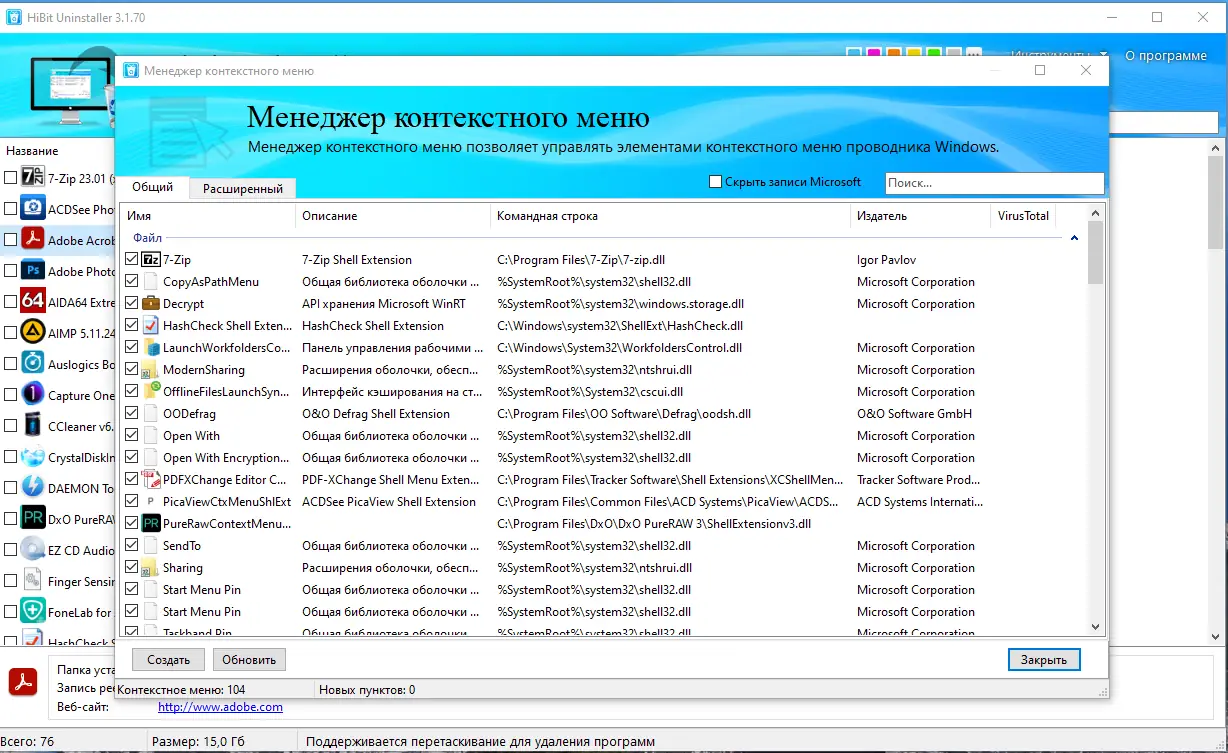The image size is (1228, 753).
Task: Click the 'Название' column header in main window
Action: 32,150
